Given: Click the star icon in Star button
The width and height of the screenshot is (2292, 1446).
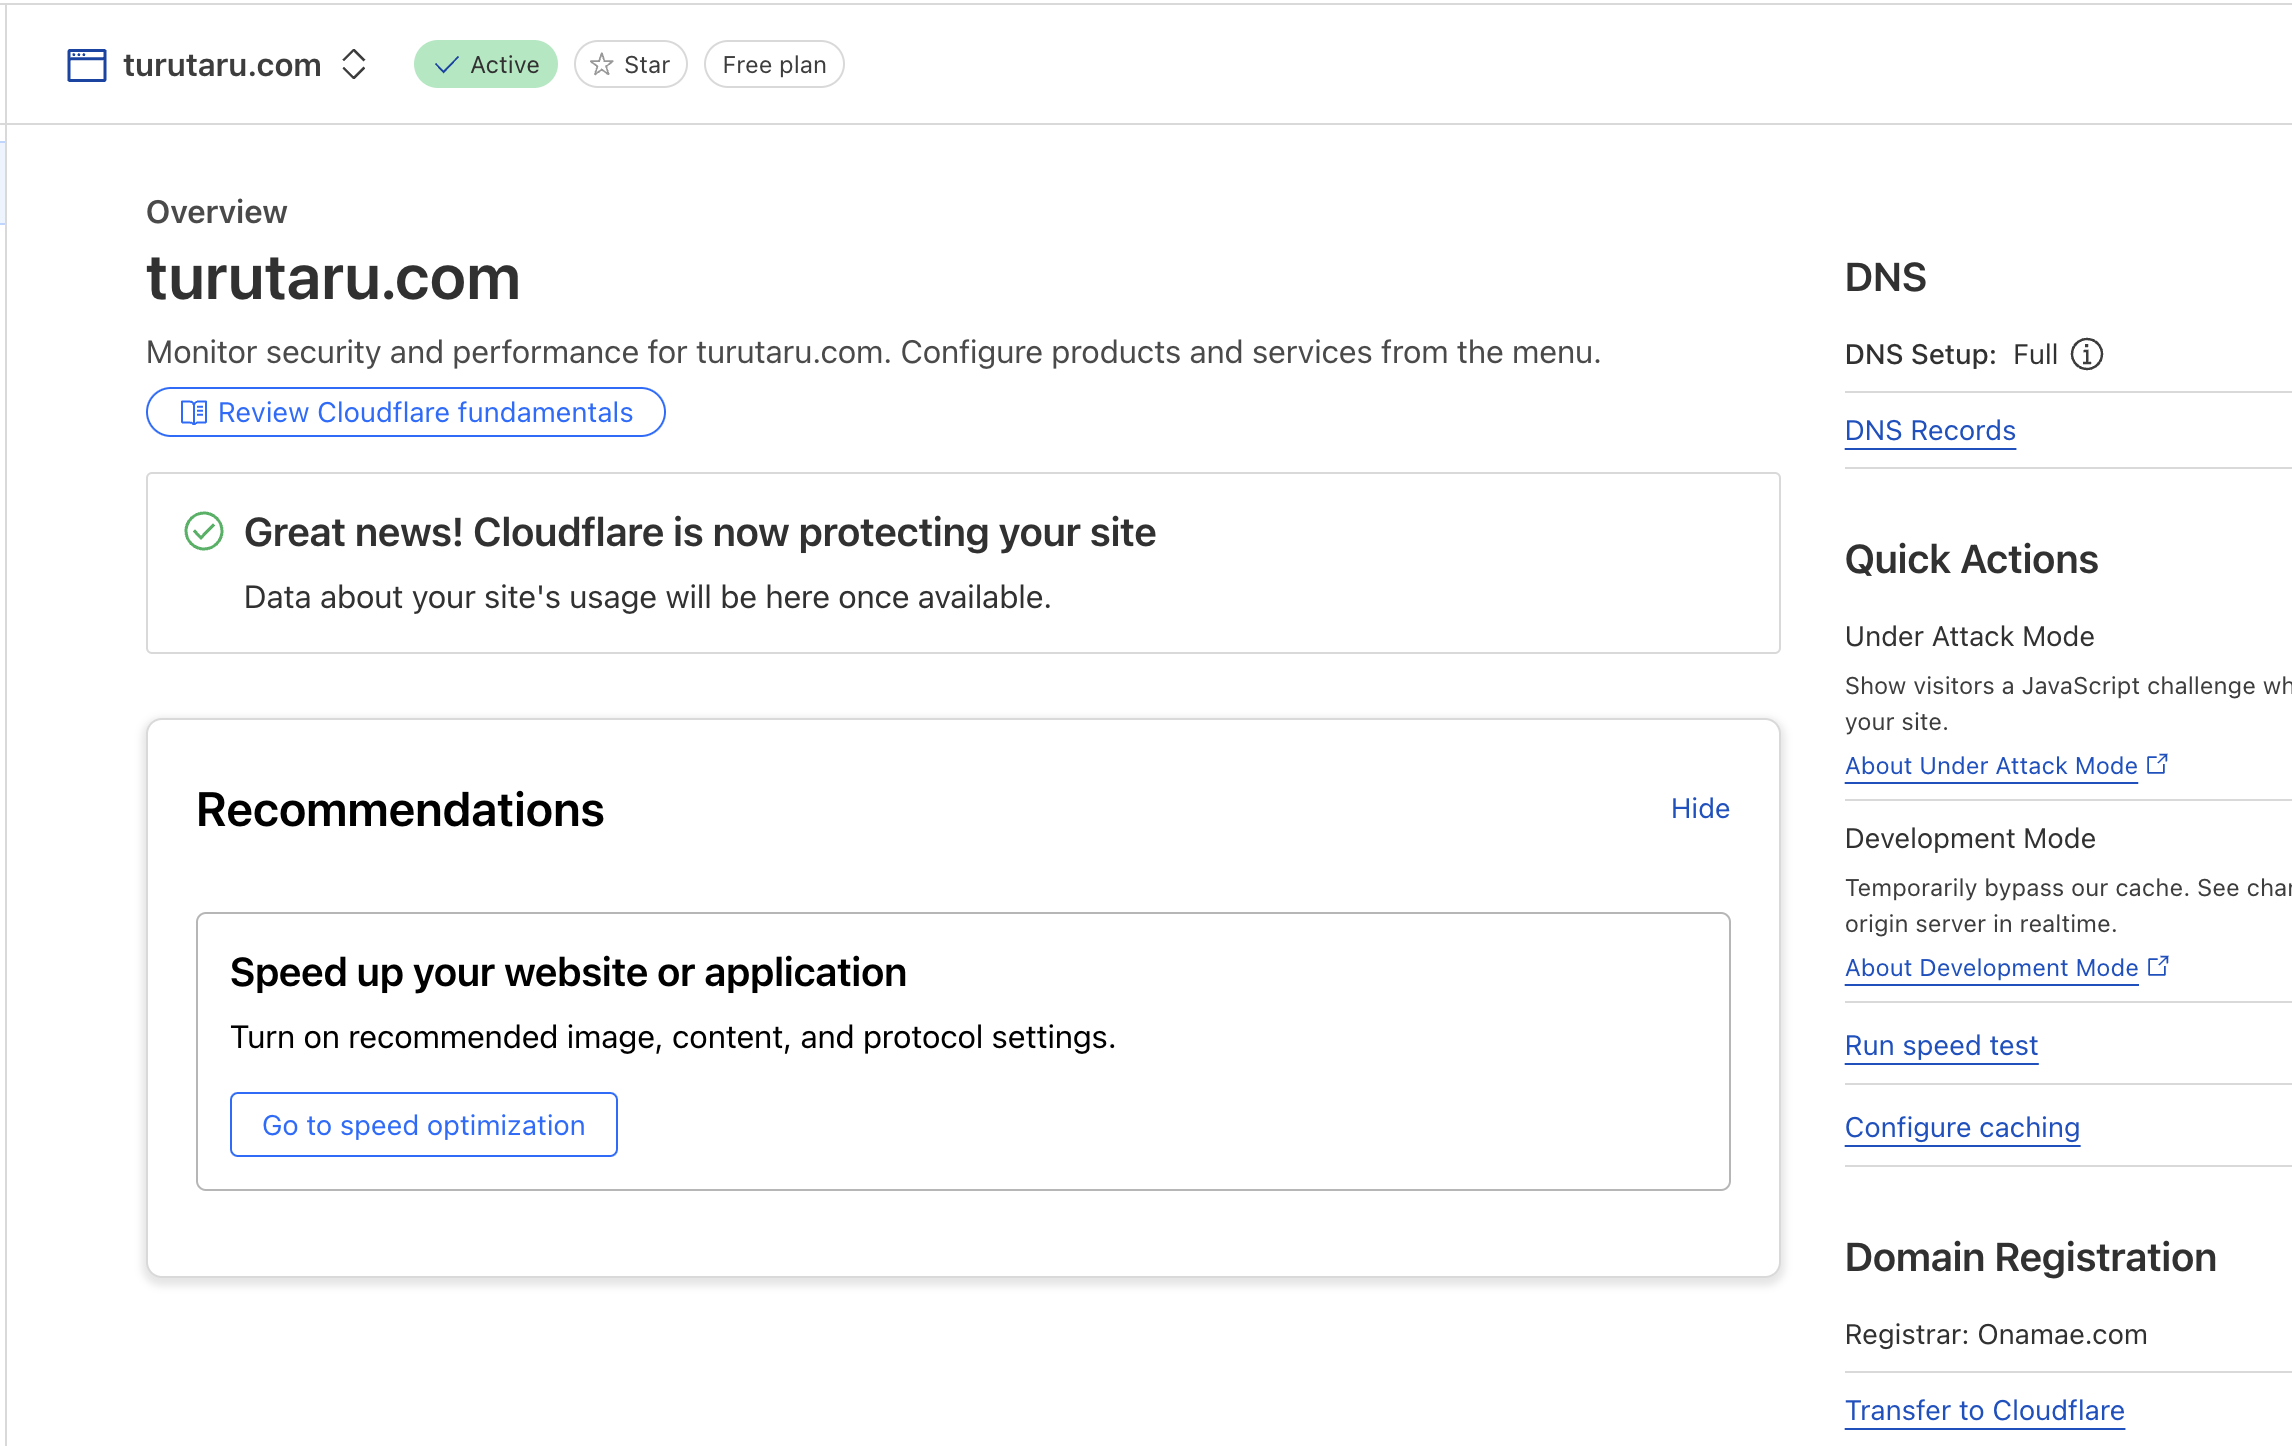Looking at the screenshot, I should [601, 65].
